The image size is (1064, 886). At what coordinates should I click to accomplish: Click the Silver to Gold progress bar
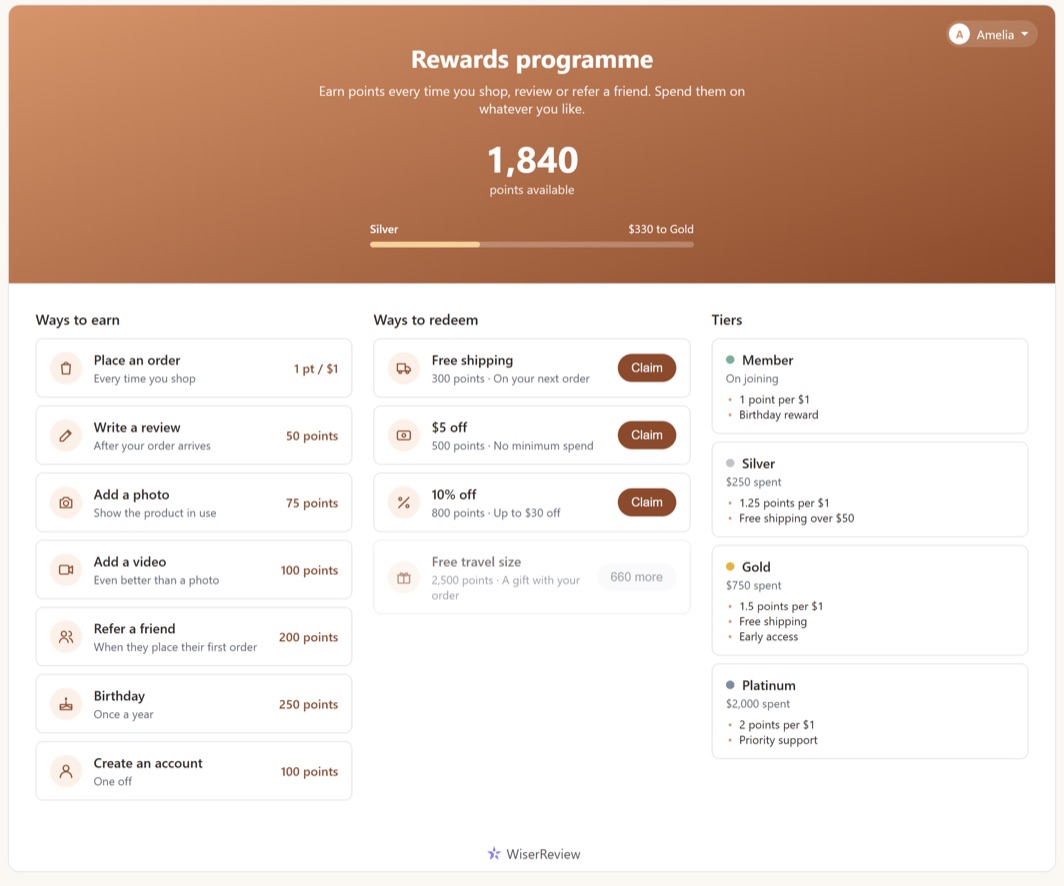pyautogui.click(x=532, y=244)
